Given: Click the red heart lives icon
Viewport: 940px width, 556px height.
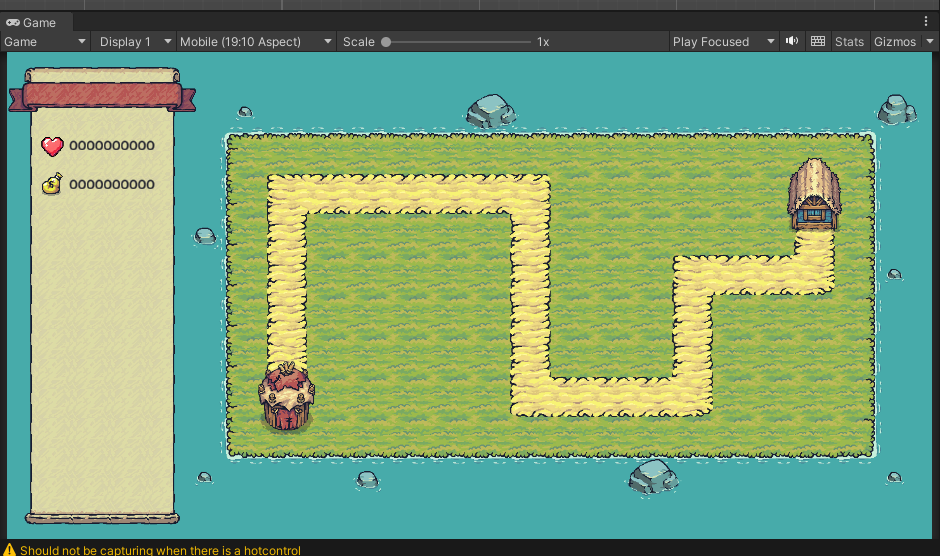Looking at the screenshot, I should (x=52, y=146).
